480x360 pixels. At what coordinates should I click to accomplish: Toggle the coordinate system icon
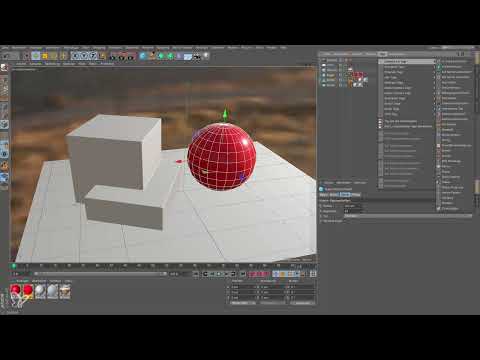click(103, 56)
